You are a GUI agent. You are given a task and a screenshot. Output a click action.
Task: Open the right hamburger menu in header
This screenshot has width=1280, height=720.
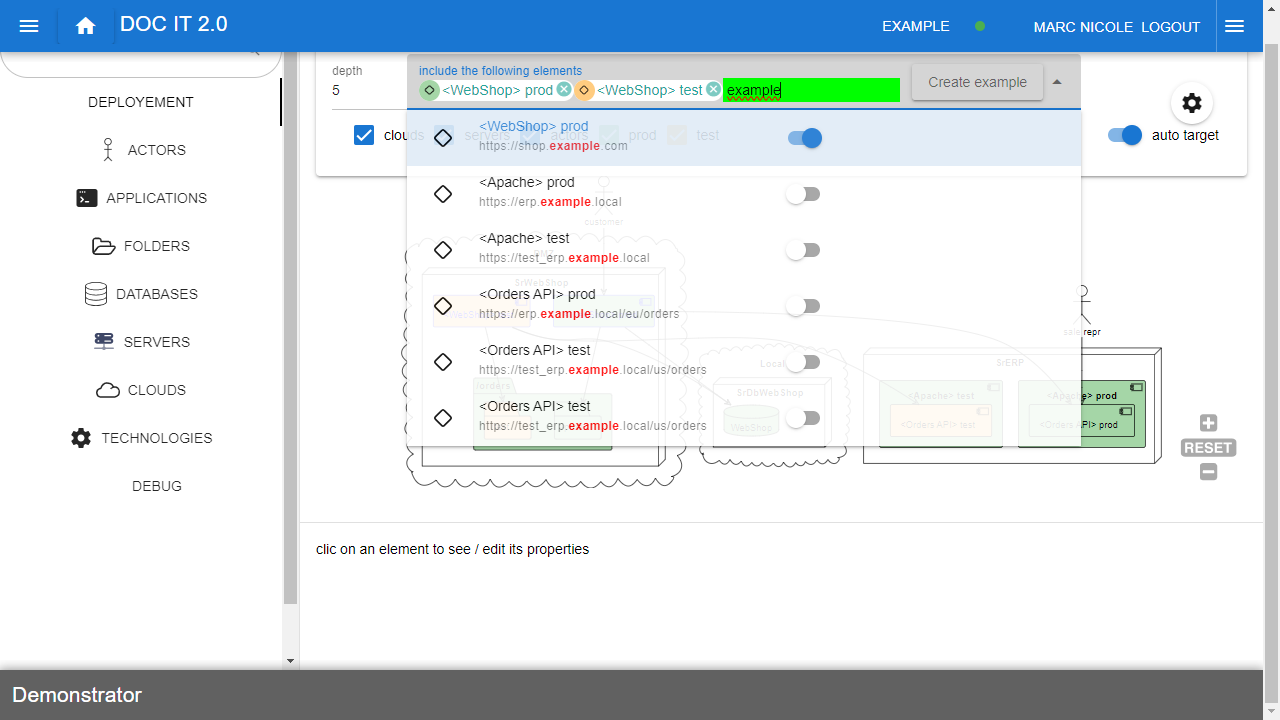click(1234, 27)
